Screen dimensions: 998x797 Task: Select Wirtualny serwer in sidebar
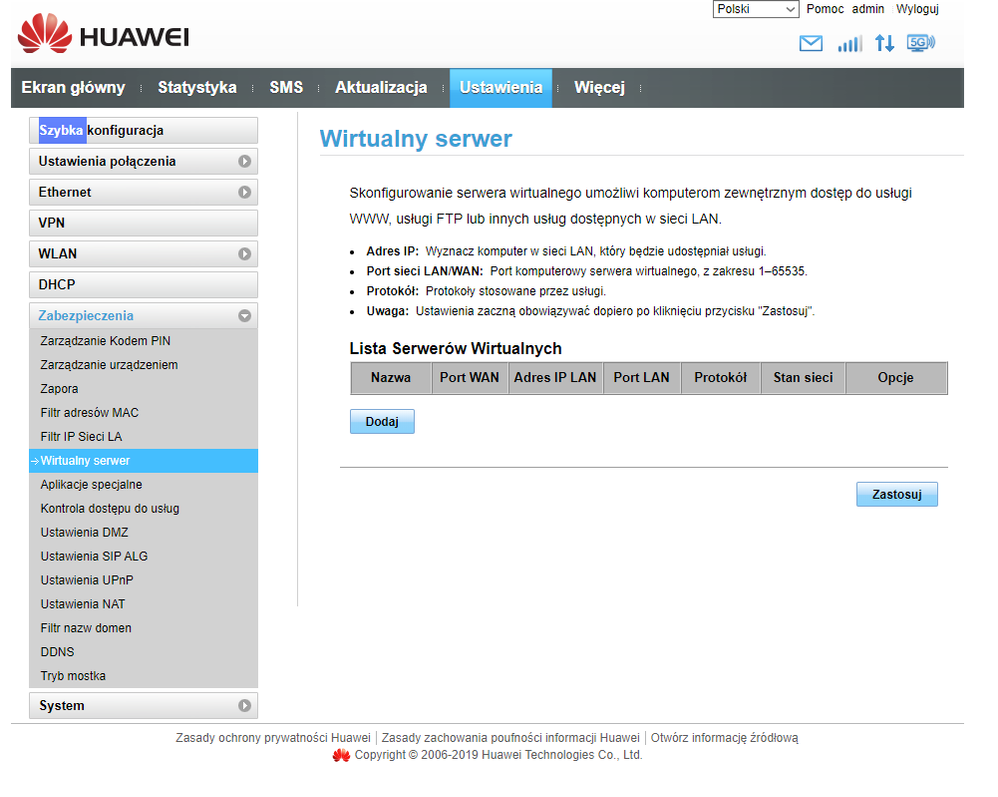pos(143,460)
